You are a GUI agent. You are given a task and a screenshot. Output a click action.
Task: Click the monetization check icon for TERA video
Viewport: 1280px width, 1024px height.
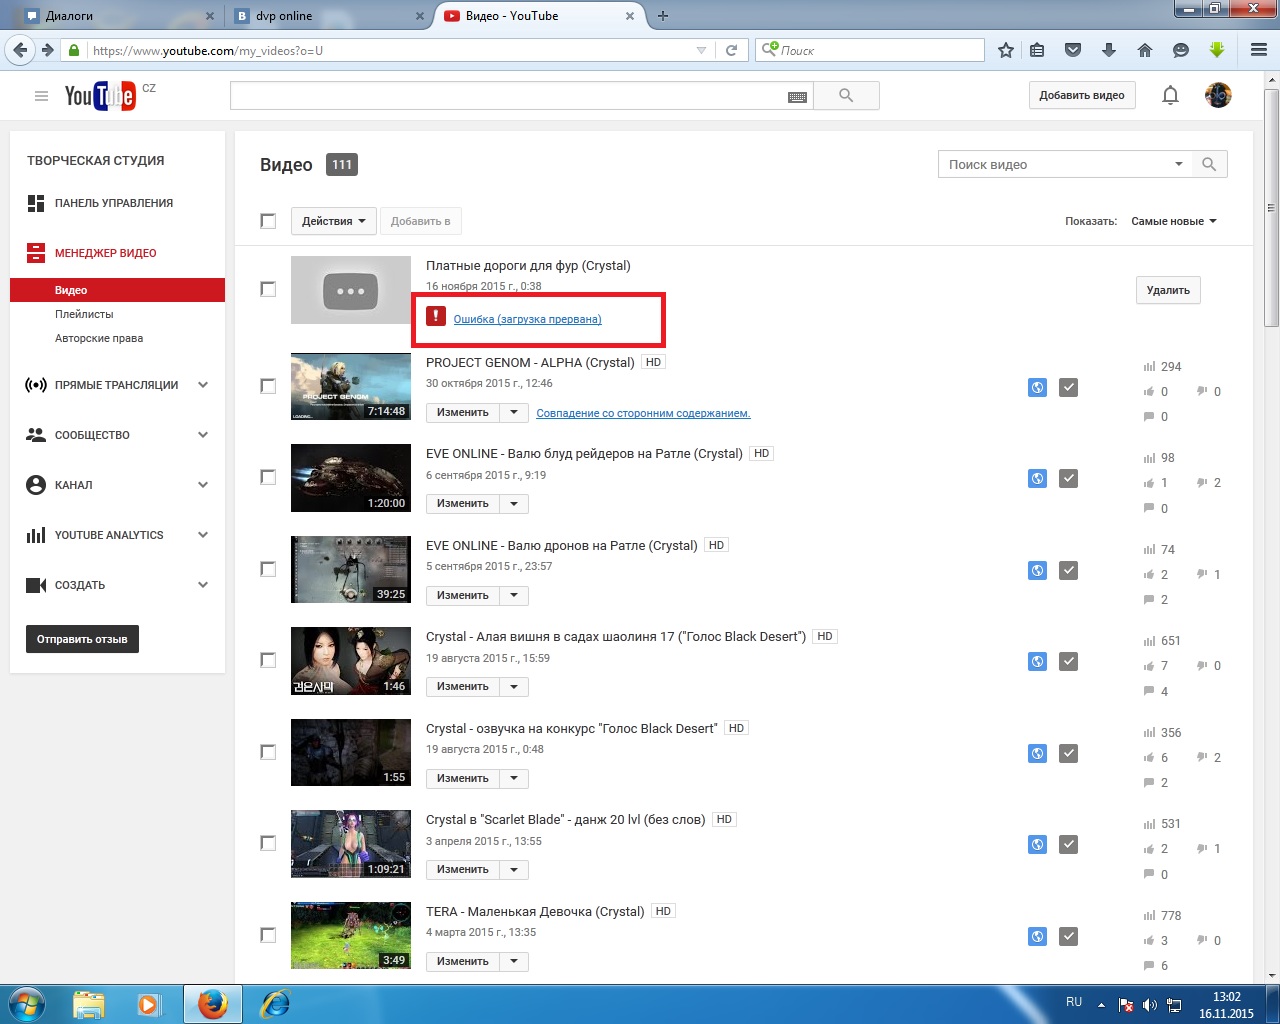tap(1068, 937)
